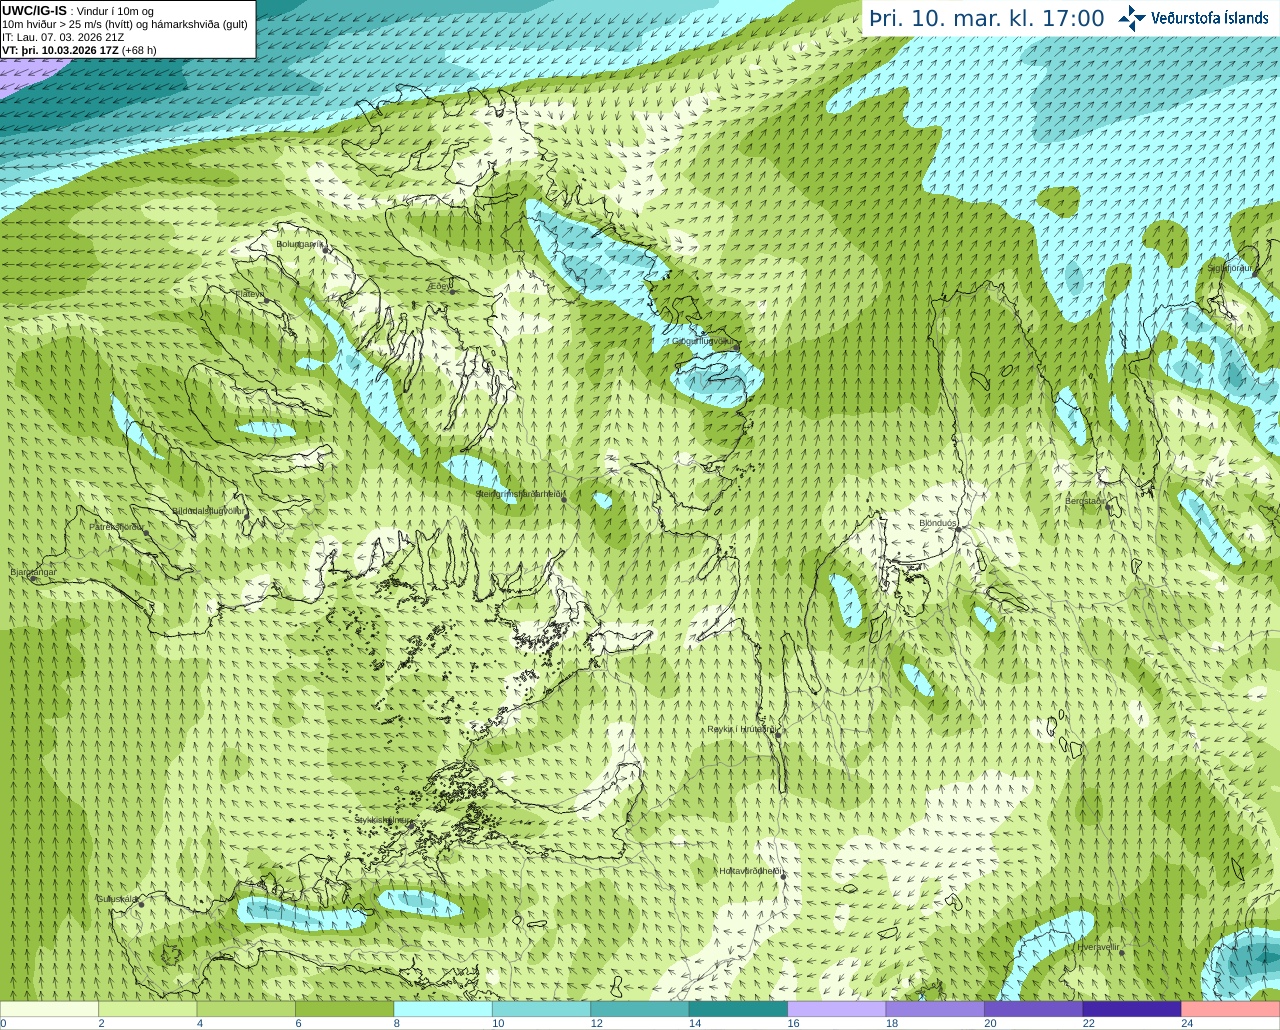Select the IT: Lau. 07. 03. 2026 21Z line

pyautogui.click(x=63, y=37)
